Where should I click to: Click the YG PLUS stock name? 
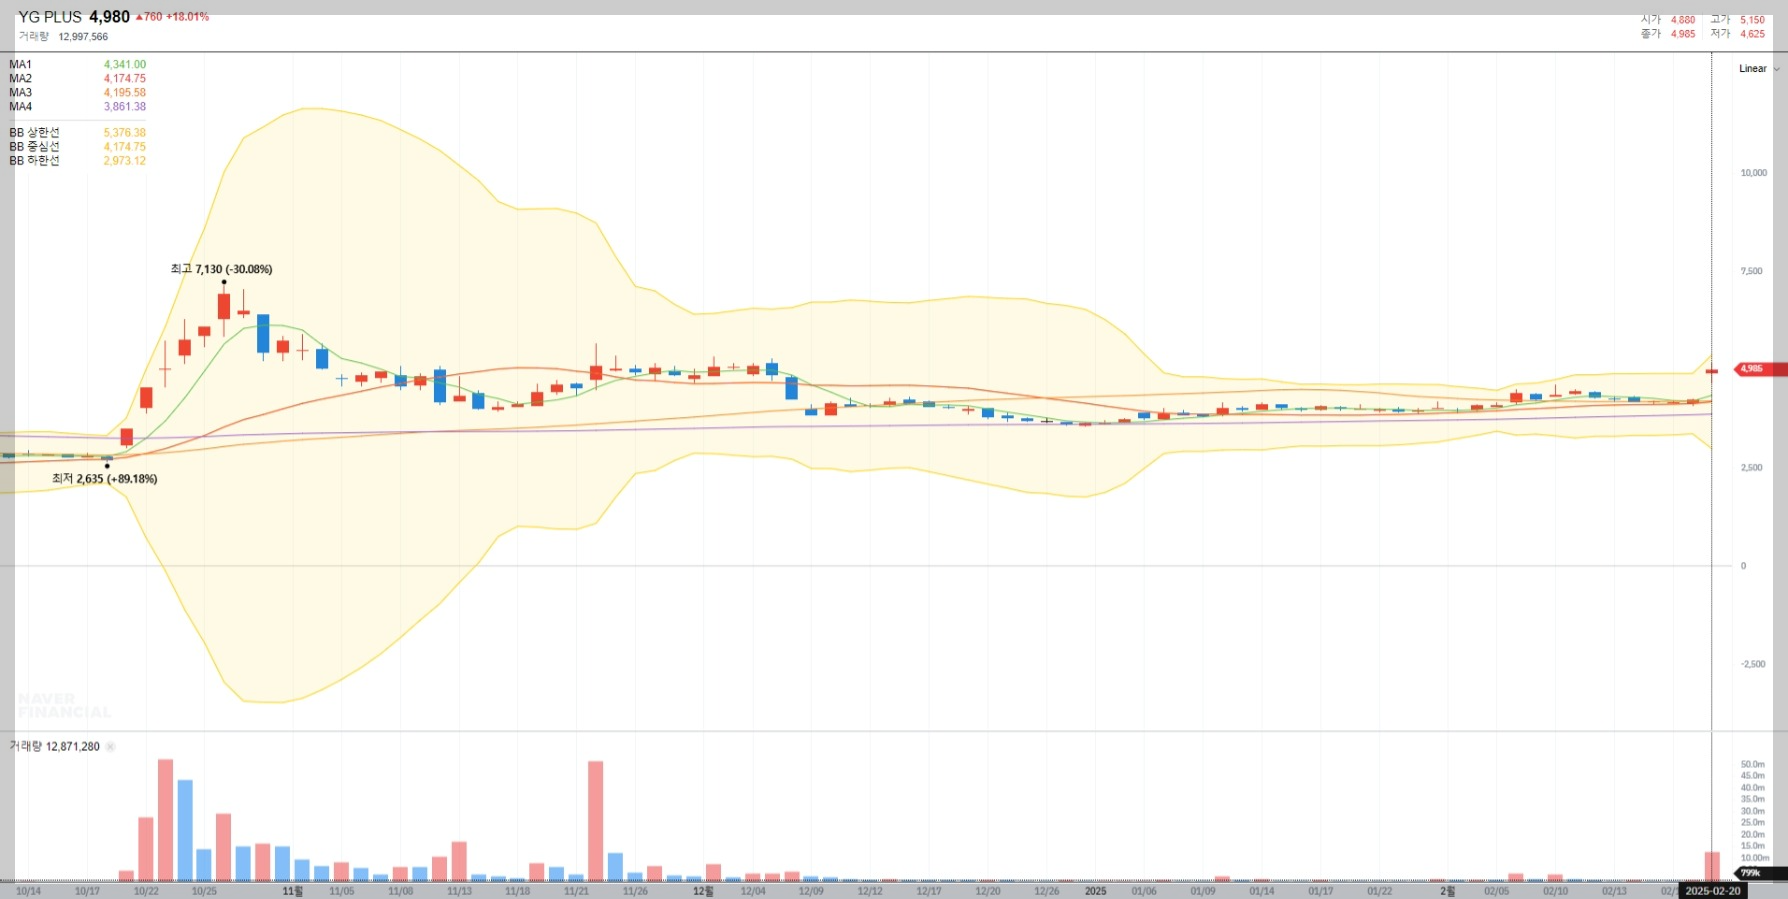click(50, 17)
